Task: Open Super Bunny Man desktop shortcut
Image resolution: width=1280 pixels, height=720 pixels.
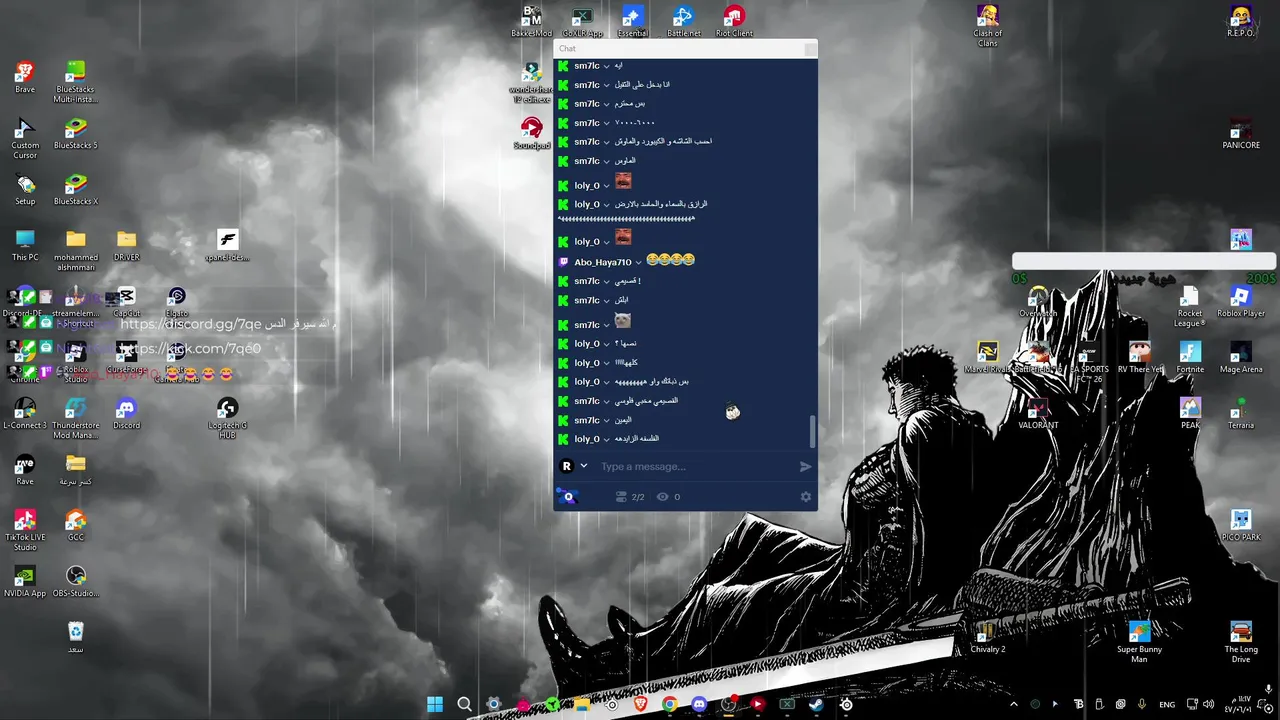Action: point(1139,642)
